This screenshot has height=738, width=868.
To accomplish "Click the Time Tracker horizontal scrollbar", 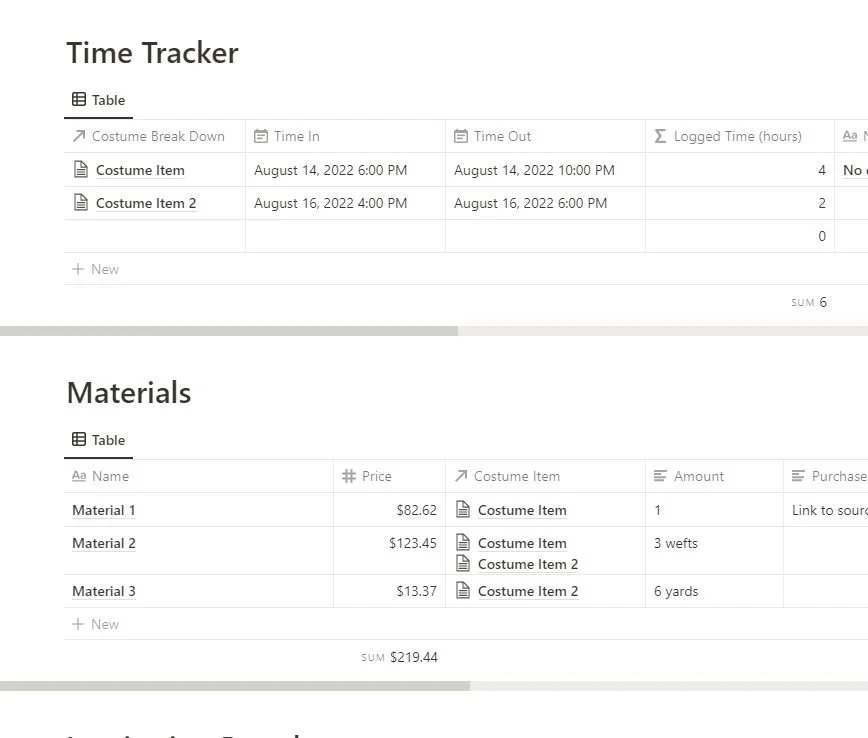I will point(229,331).
